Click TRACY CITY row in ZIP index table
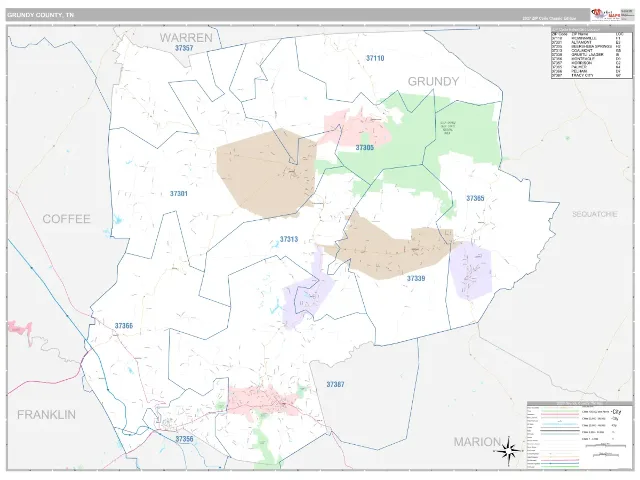The height and width of the screenshot is (480, 640). coord(592,76)
